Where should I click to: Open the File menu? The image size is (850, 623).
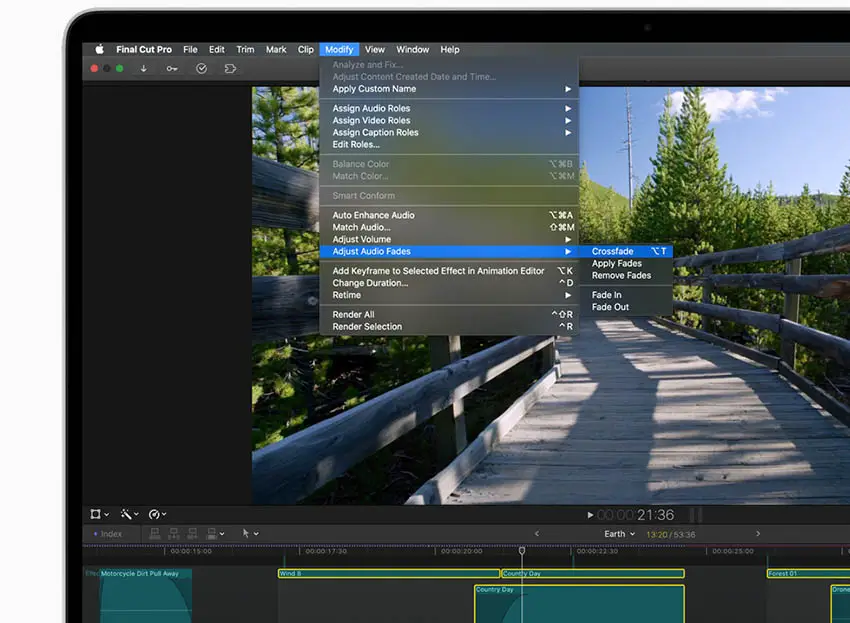[190, 49]
